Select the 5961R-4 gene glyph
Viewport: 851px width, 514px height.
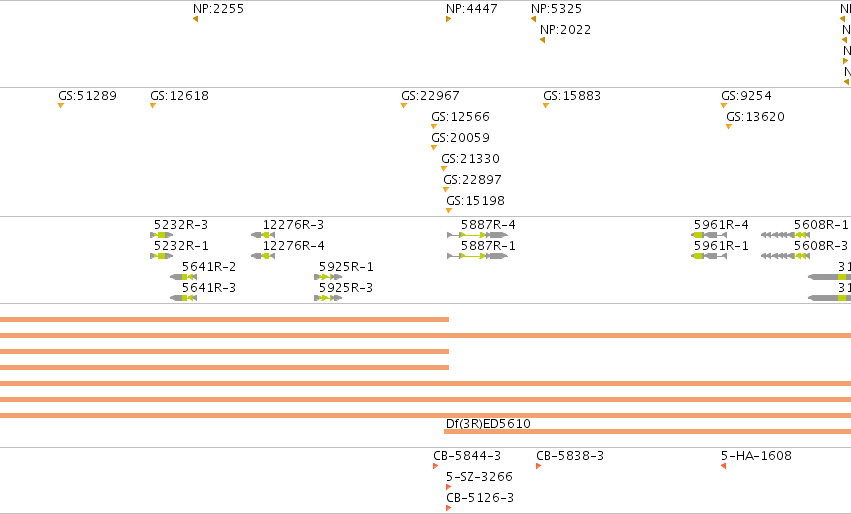pos(709,235)
